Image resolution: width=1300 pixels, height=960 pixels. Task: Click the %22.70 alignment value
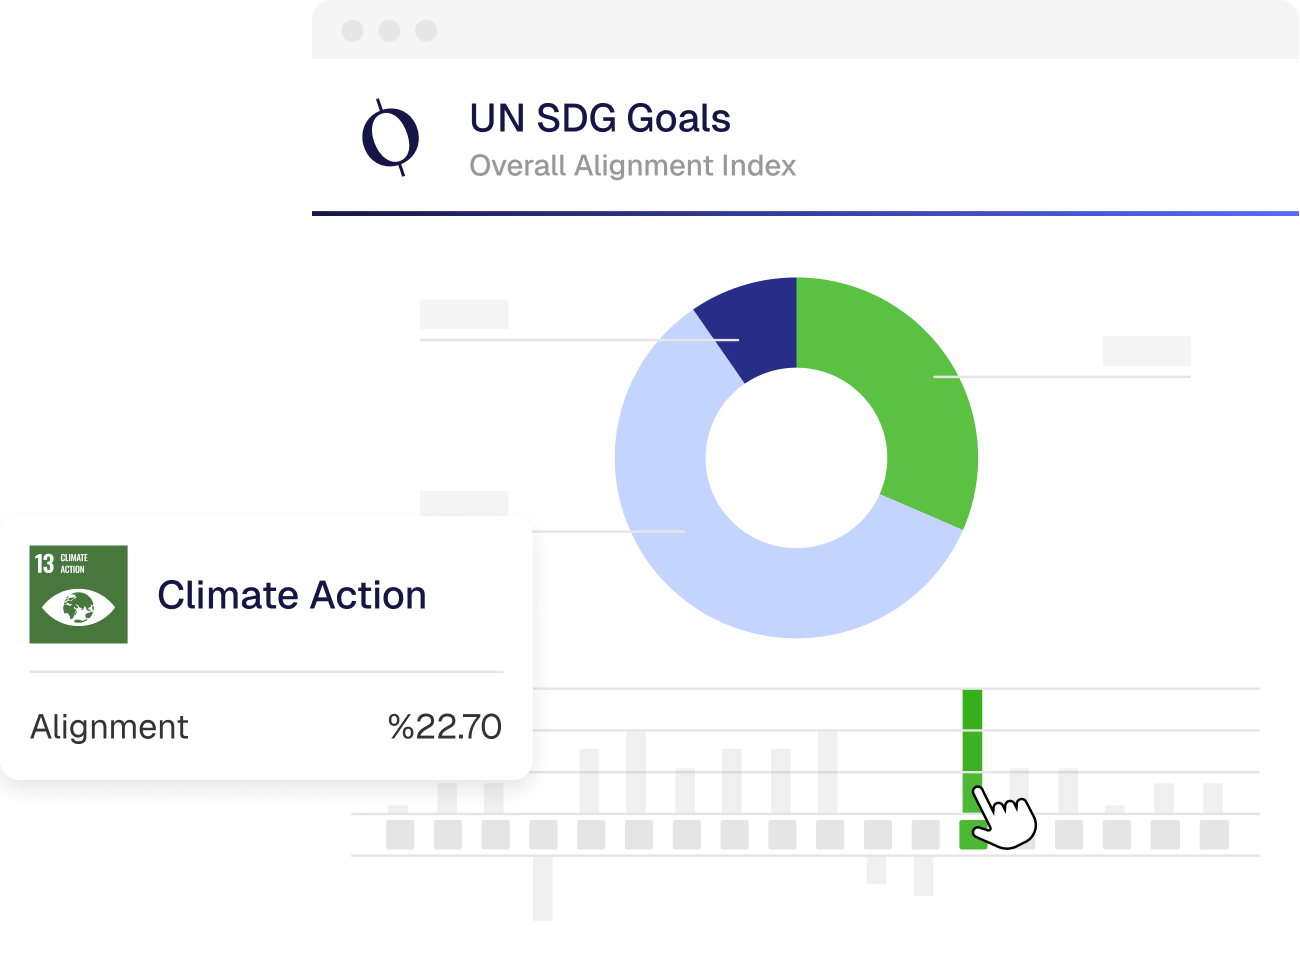click(445, 727)
